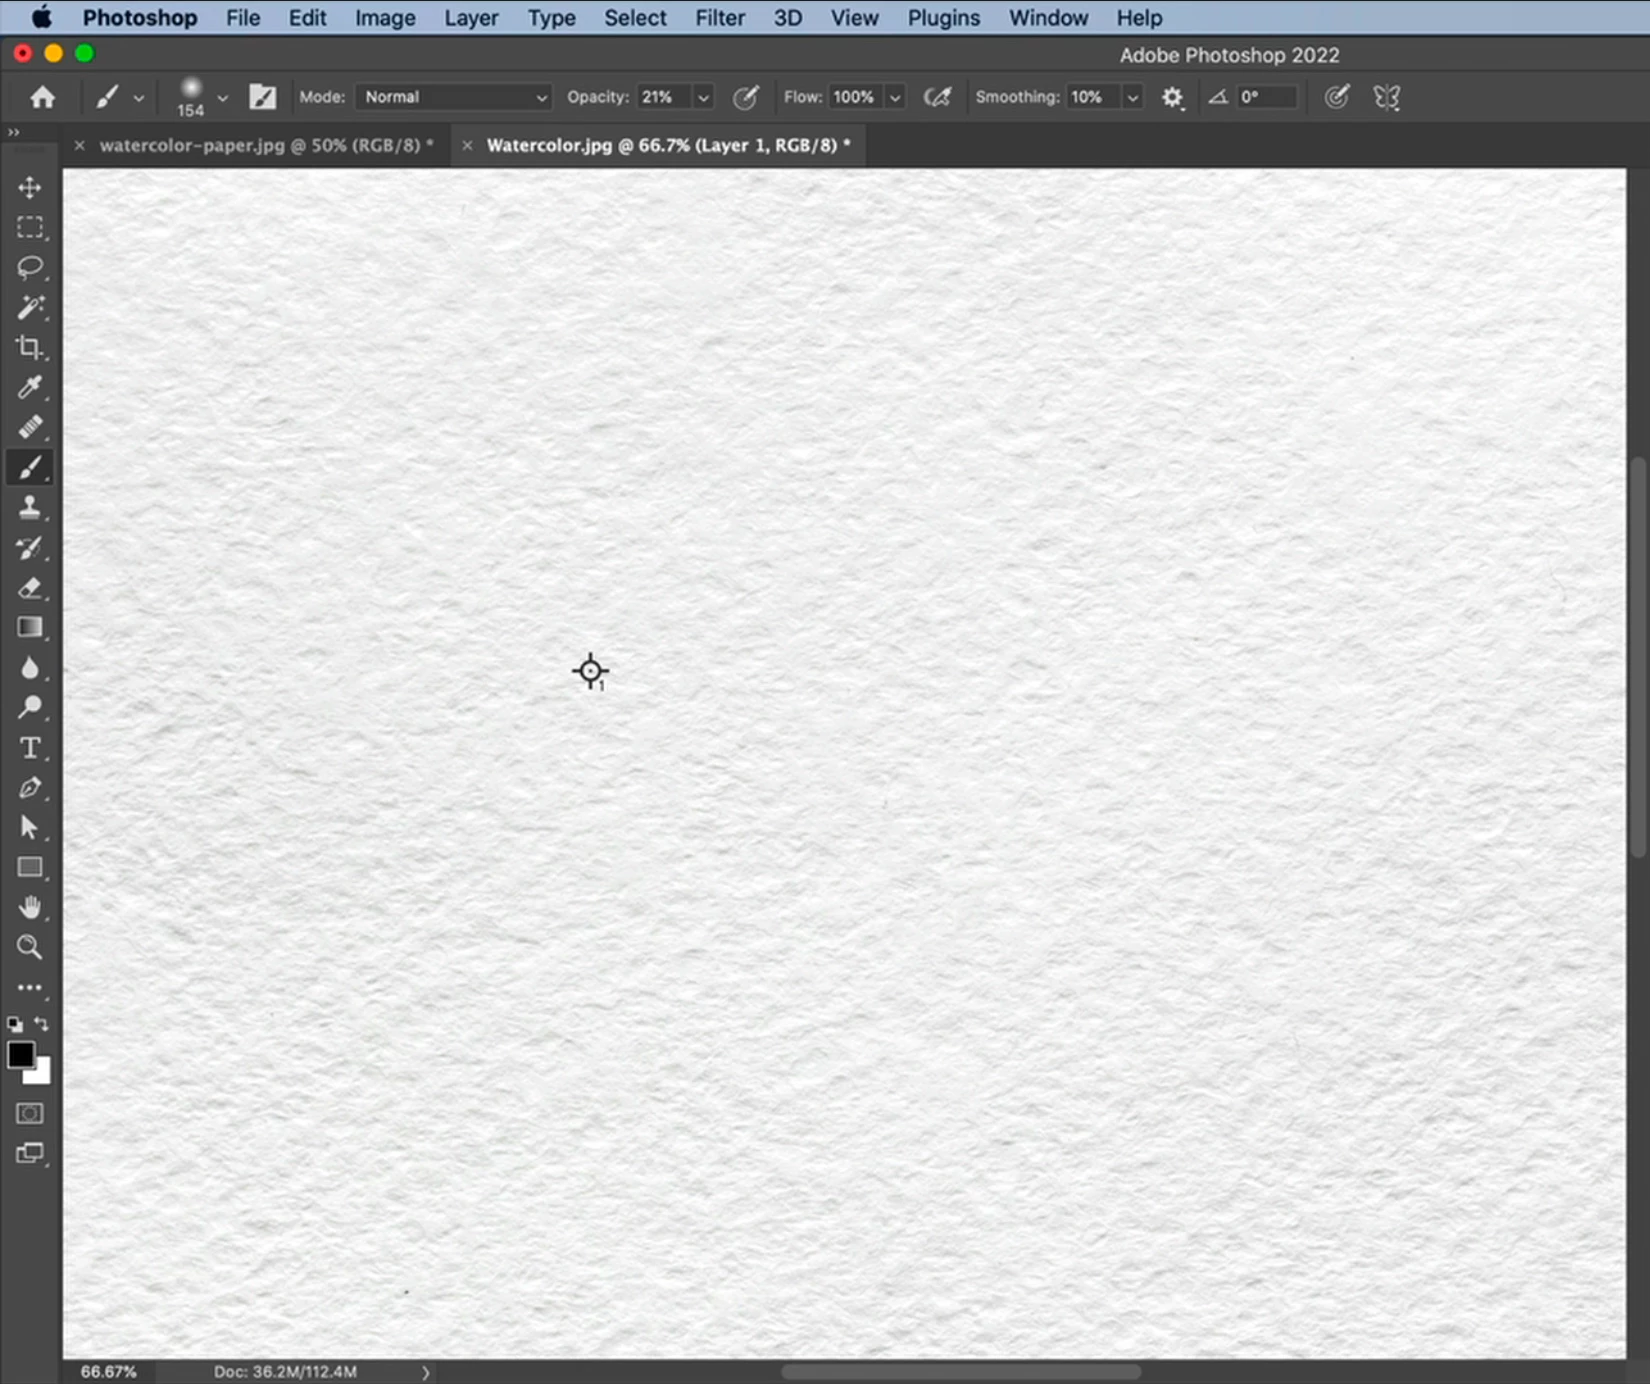The image size is (1650, 1384).
Task: Open the Photoshop application menu
Action: (x=140, y=18)
